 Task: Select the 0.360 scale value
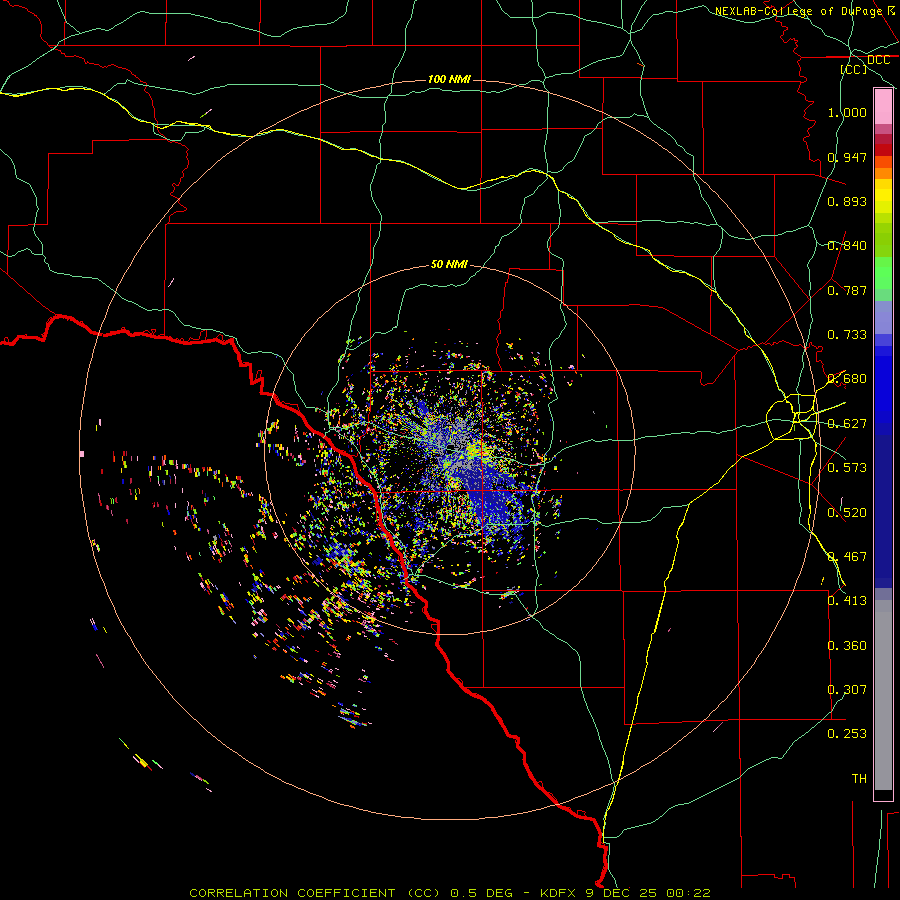(x=847, y=646)
